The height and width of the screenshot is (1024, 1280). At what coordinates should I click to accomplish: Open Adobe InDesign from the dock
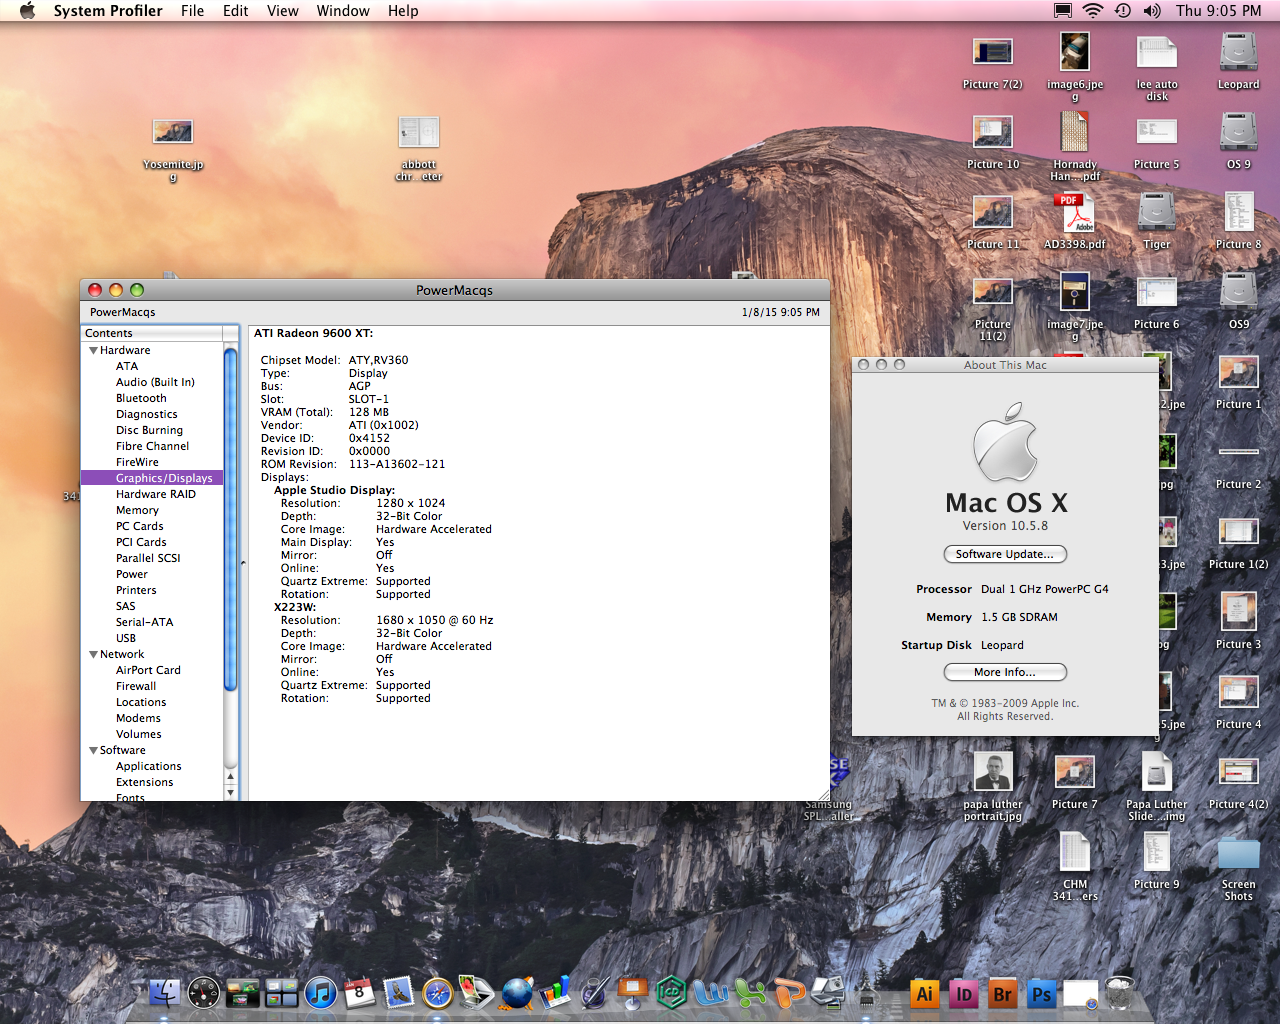tap(963, 994)
